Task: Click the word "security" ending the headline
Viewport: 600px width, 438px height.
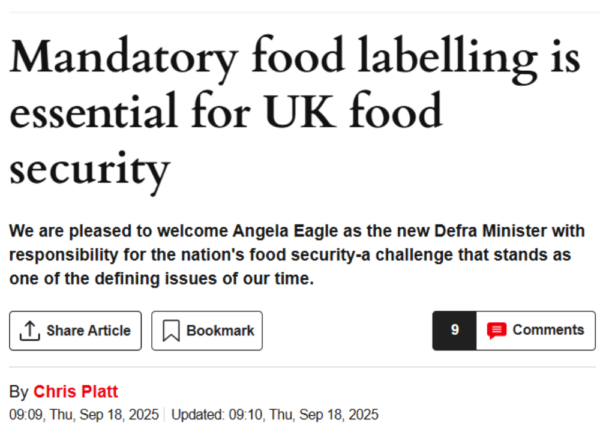Action: pyautogui.click(x=88, y=170)
